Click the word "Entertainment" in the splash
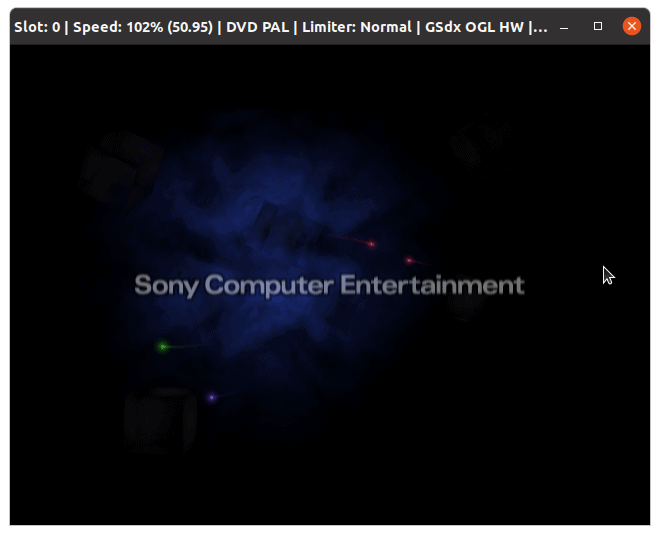The width and height of the screenshot is (660, 535). click(432, 285)
